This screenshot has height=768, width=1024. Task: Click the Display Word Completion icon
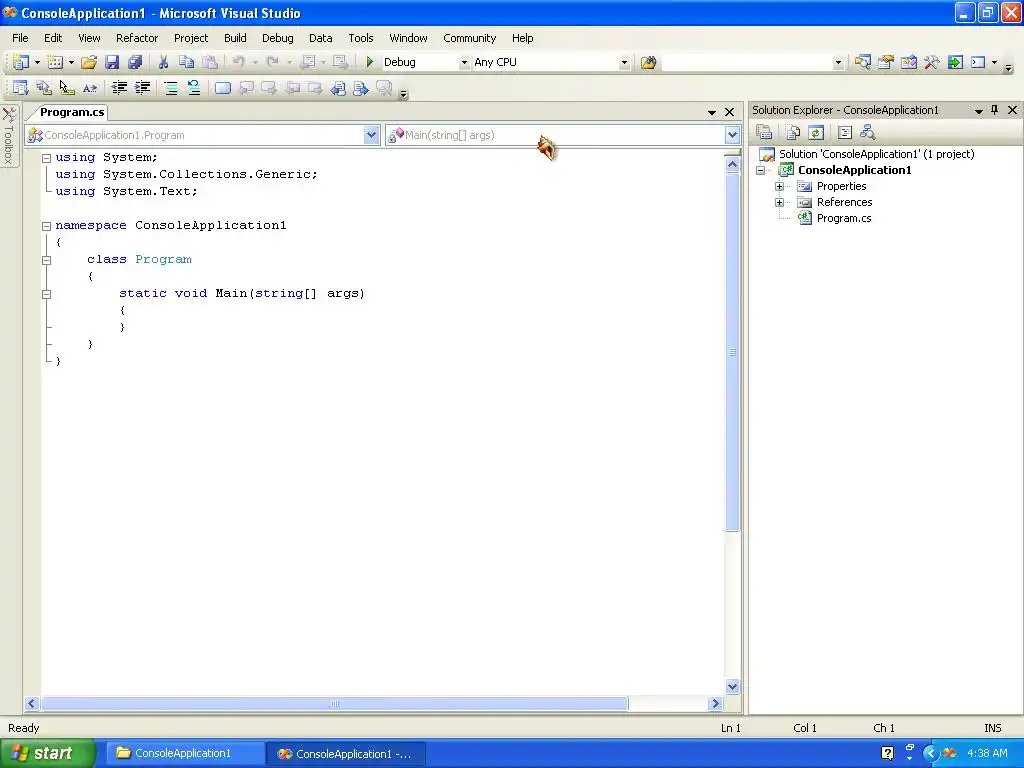[x=90, y=88]
